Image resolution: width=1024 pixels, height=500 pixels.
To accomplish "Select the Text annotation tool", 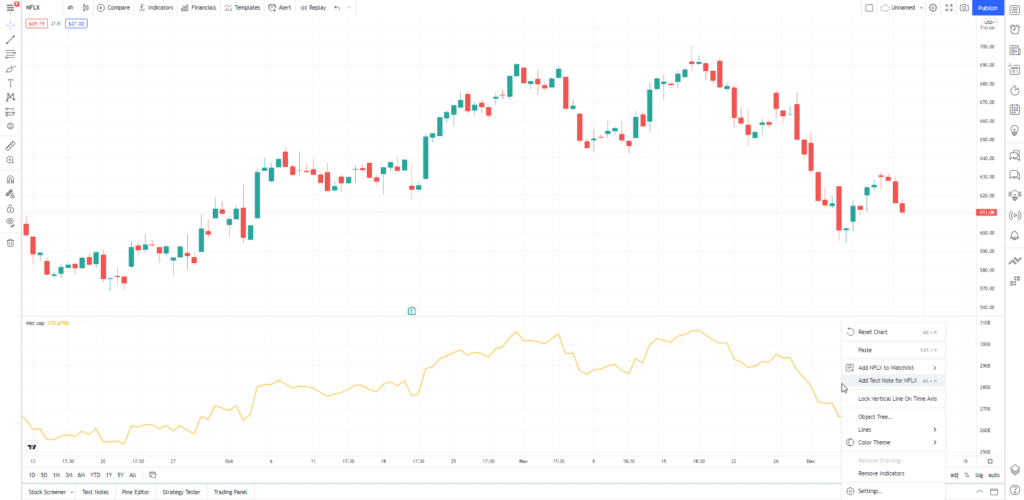I will tap(10, 83).
